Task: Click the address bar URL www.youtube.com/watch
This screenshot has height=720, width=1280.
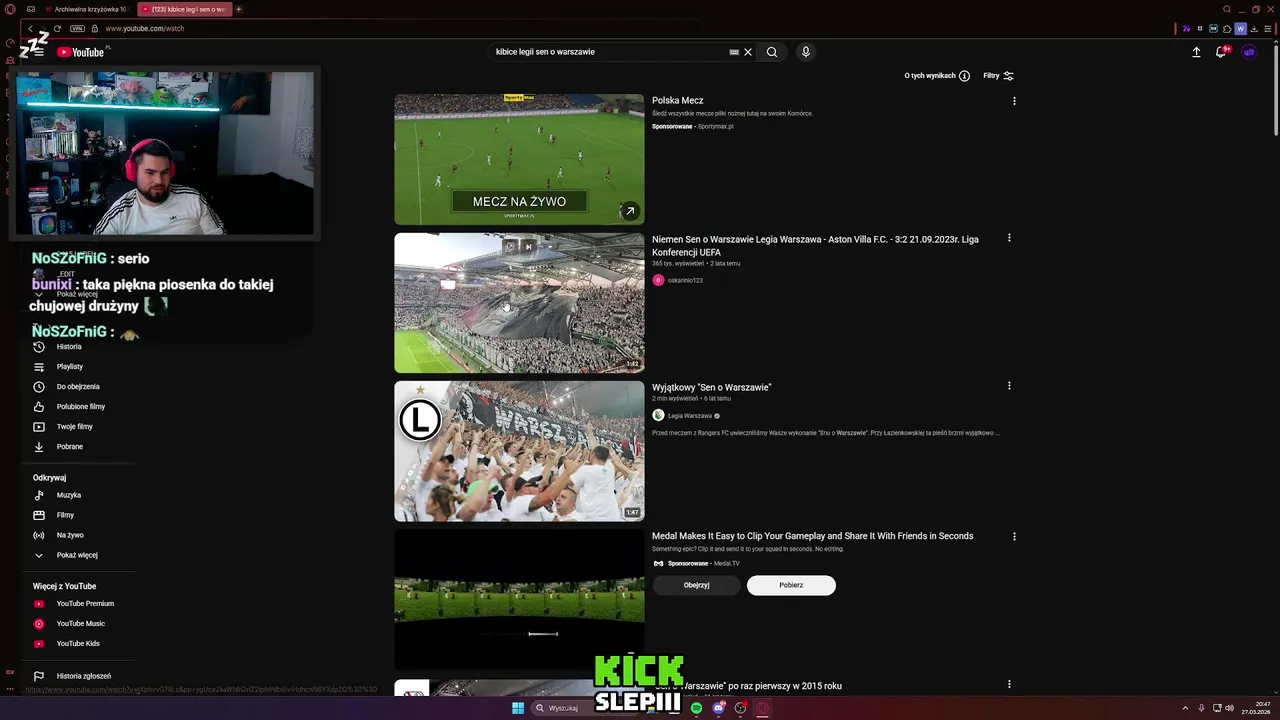Action: click(x=145, y=29)
